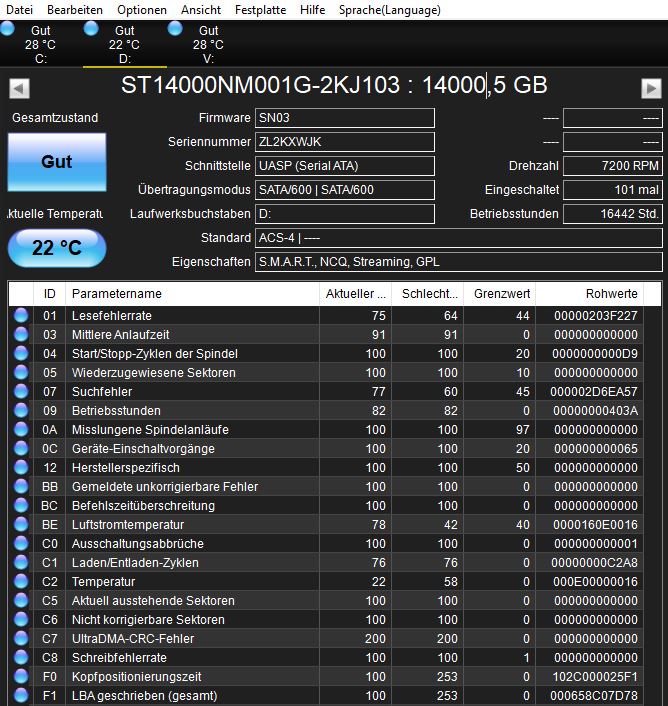Click the Schnittstelle field UASP (Serial ATA)

pos(345,166)
